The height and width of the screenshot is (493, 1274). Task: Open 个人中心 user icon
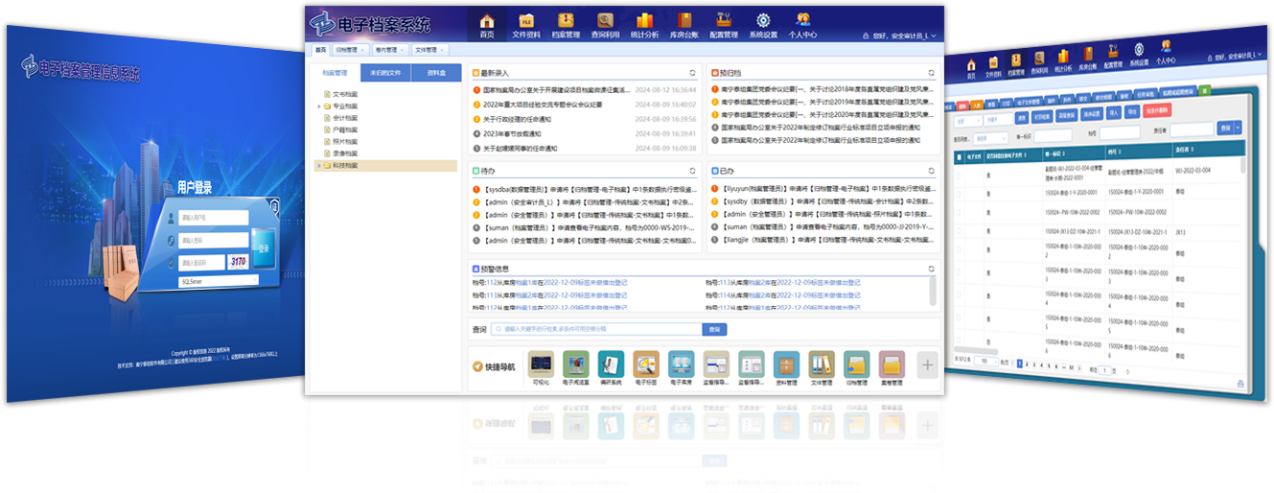click(803, 23)
